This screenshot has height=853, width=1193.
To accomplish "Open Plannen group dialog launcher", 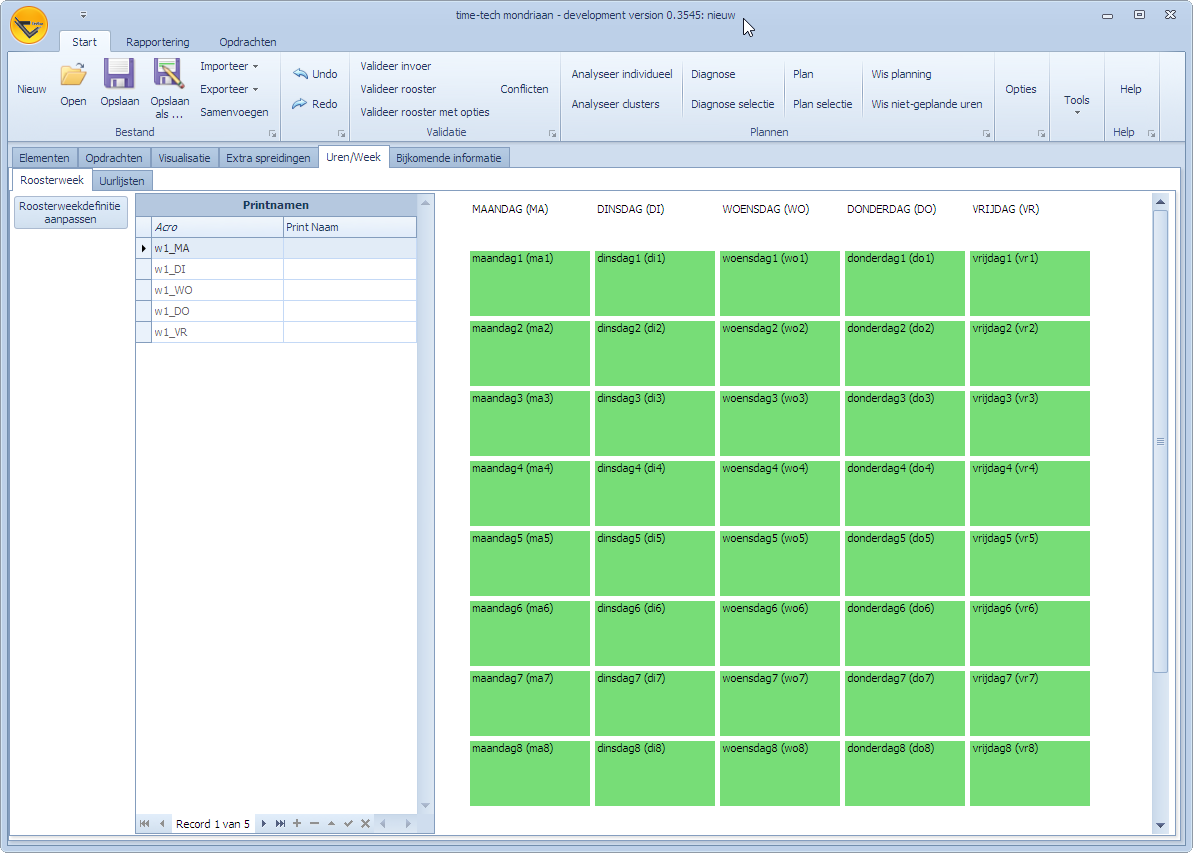I will click(986, 133).
